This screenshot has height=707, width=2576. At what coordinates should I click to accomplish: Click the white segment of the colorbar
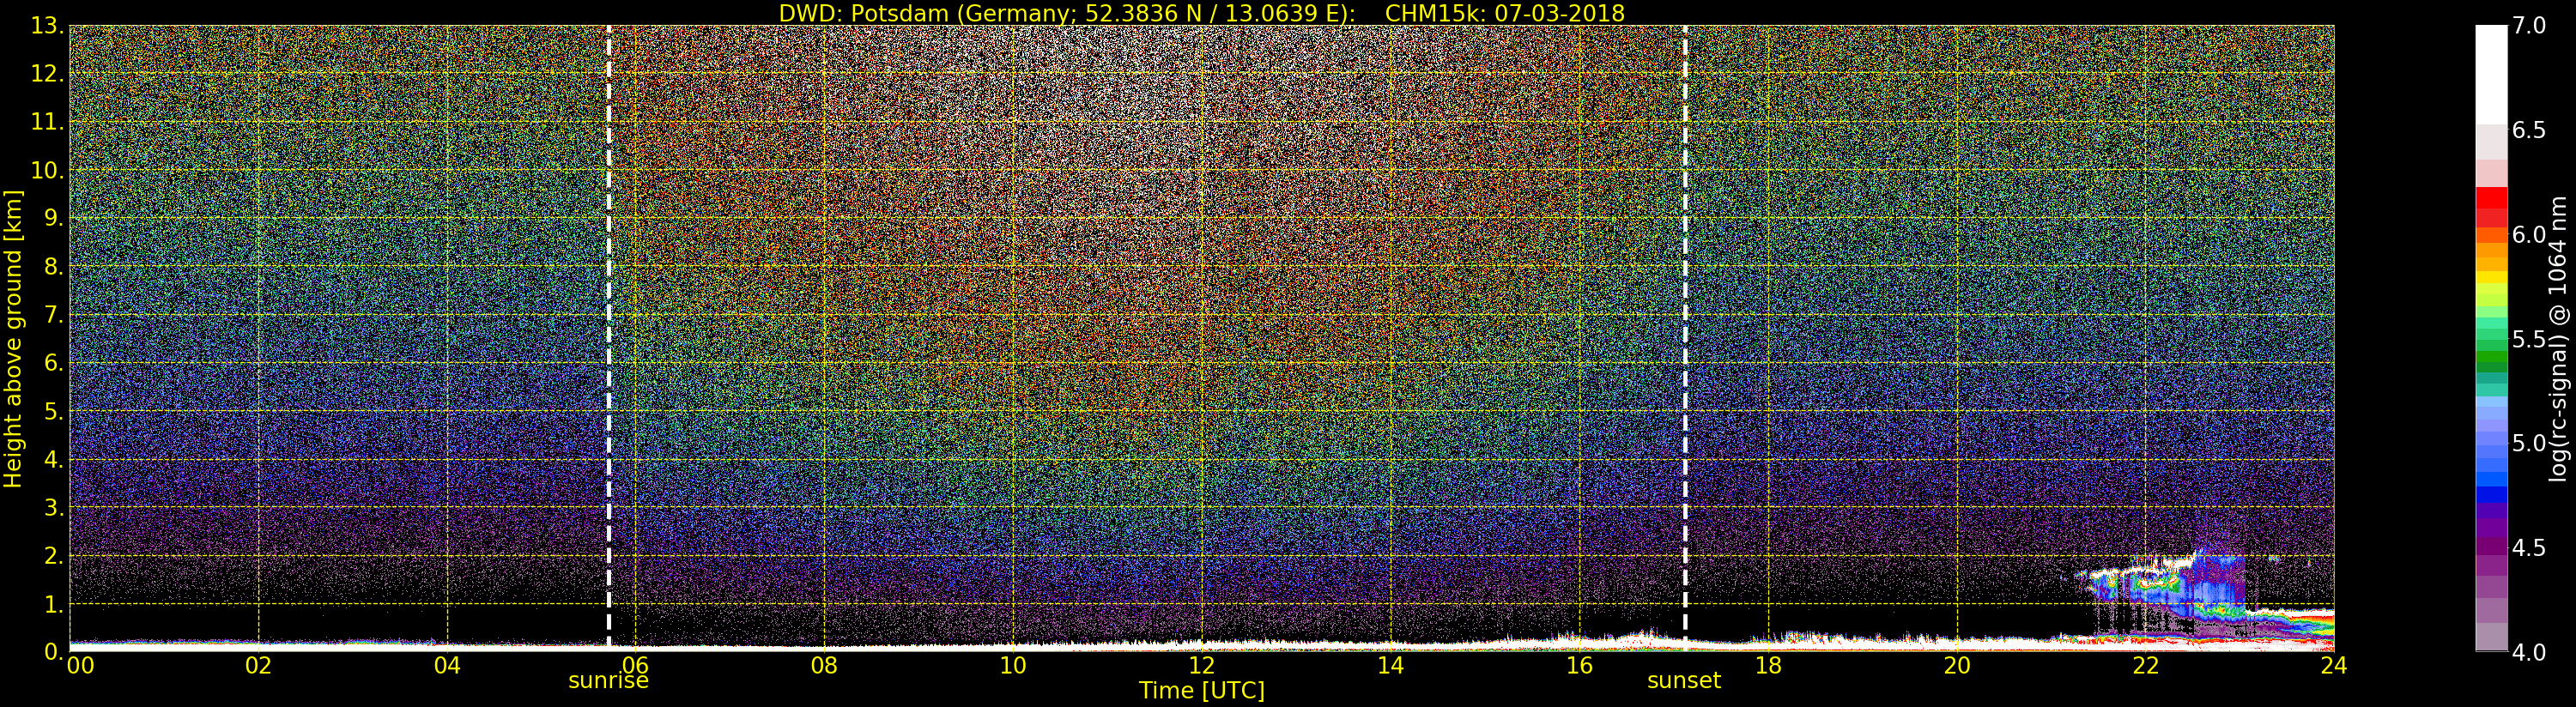[x=2491, y=75]
